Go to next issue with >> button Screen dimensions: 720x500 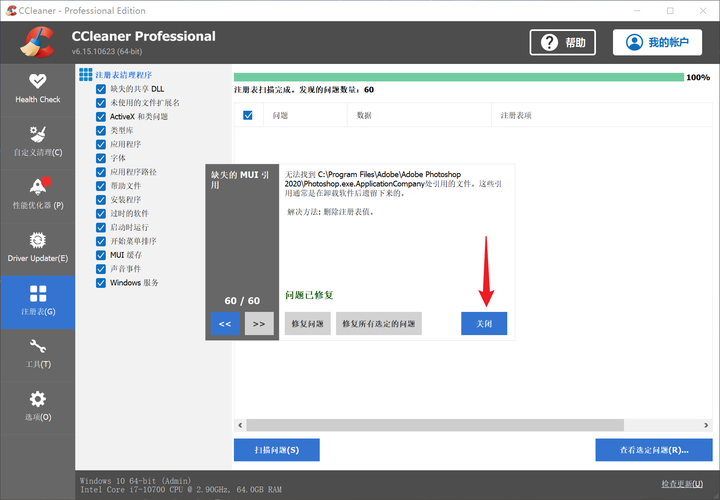point(258,323)
